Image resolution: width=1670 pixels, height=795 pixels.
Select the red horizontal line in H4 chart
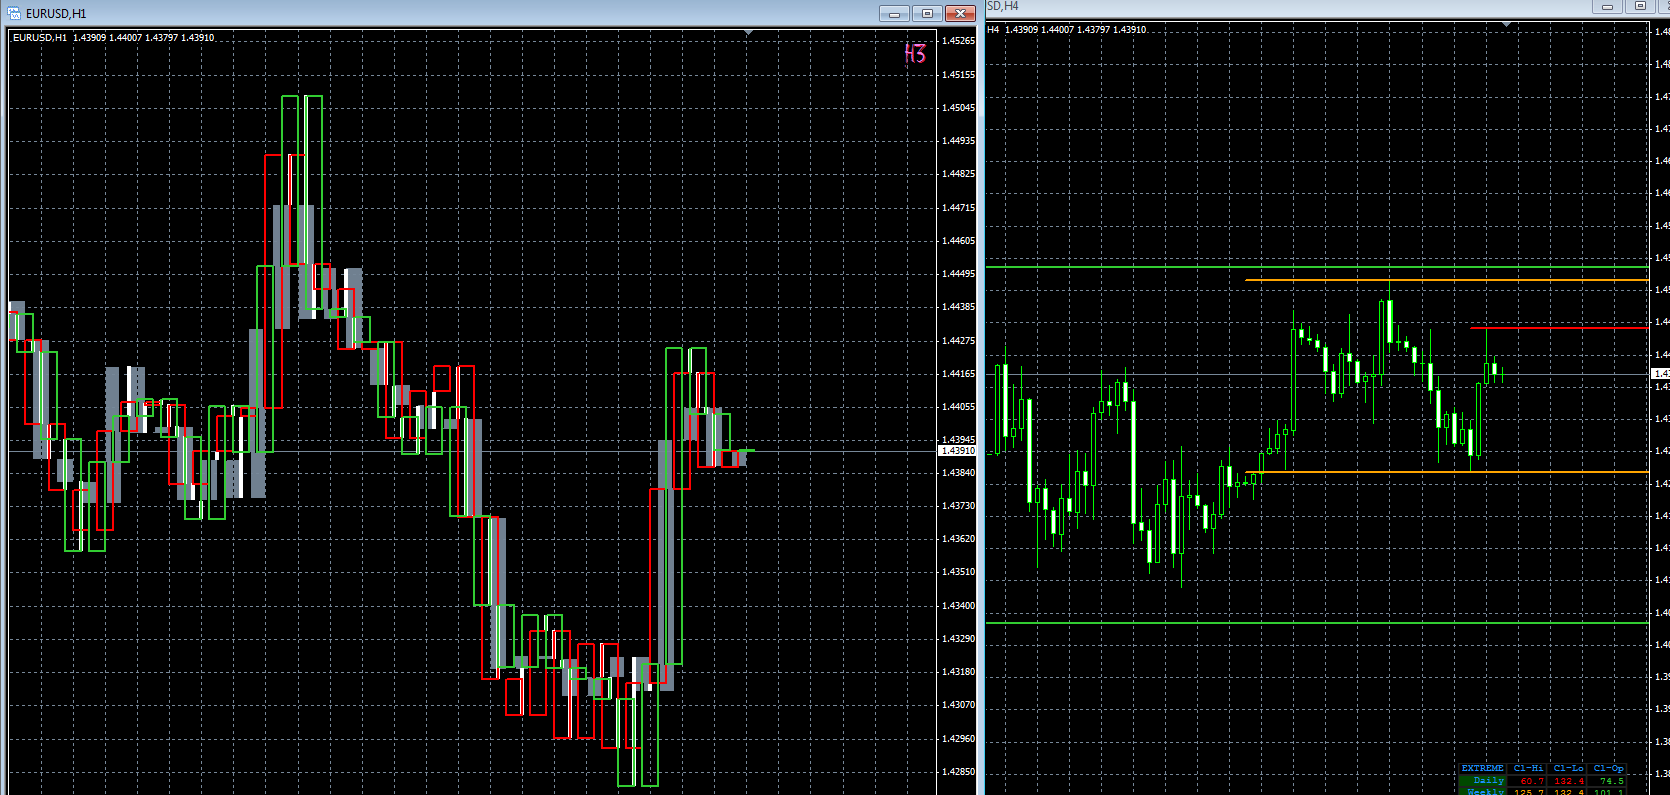coord(1558,328)
